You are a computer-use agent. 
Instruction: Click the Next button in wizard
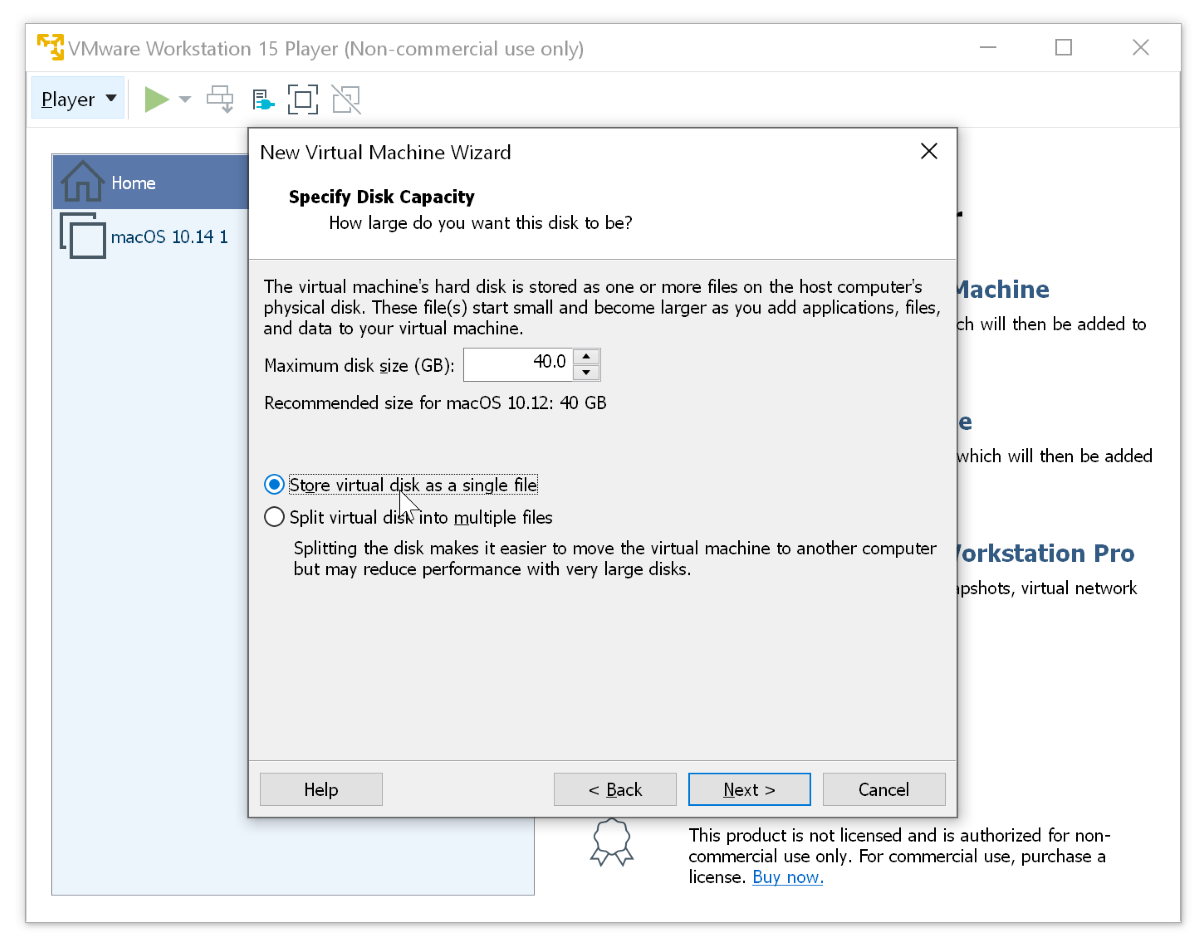tap(749, 789)
